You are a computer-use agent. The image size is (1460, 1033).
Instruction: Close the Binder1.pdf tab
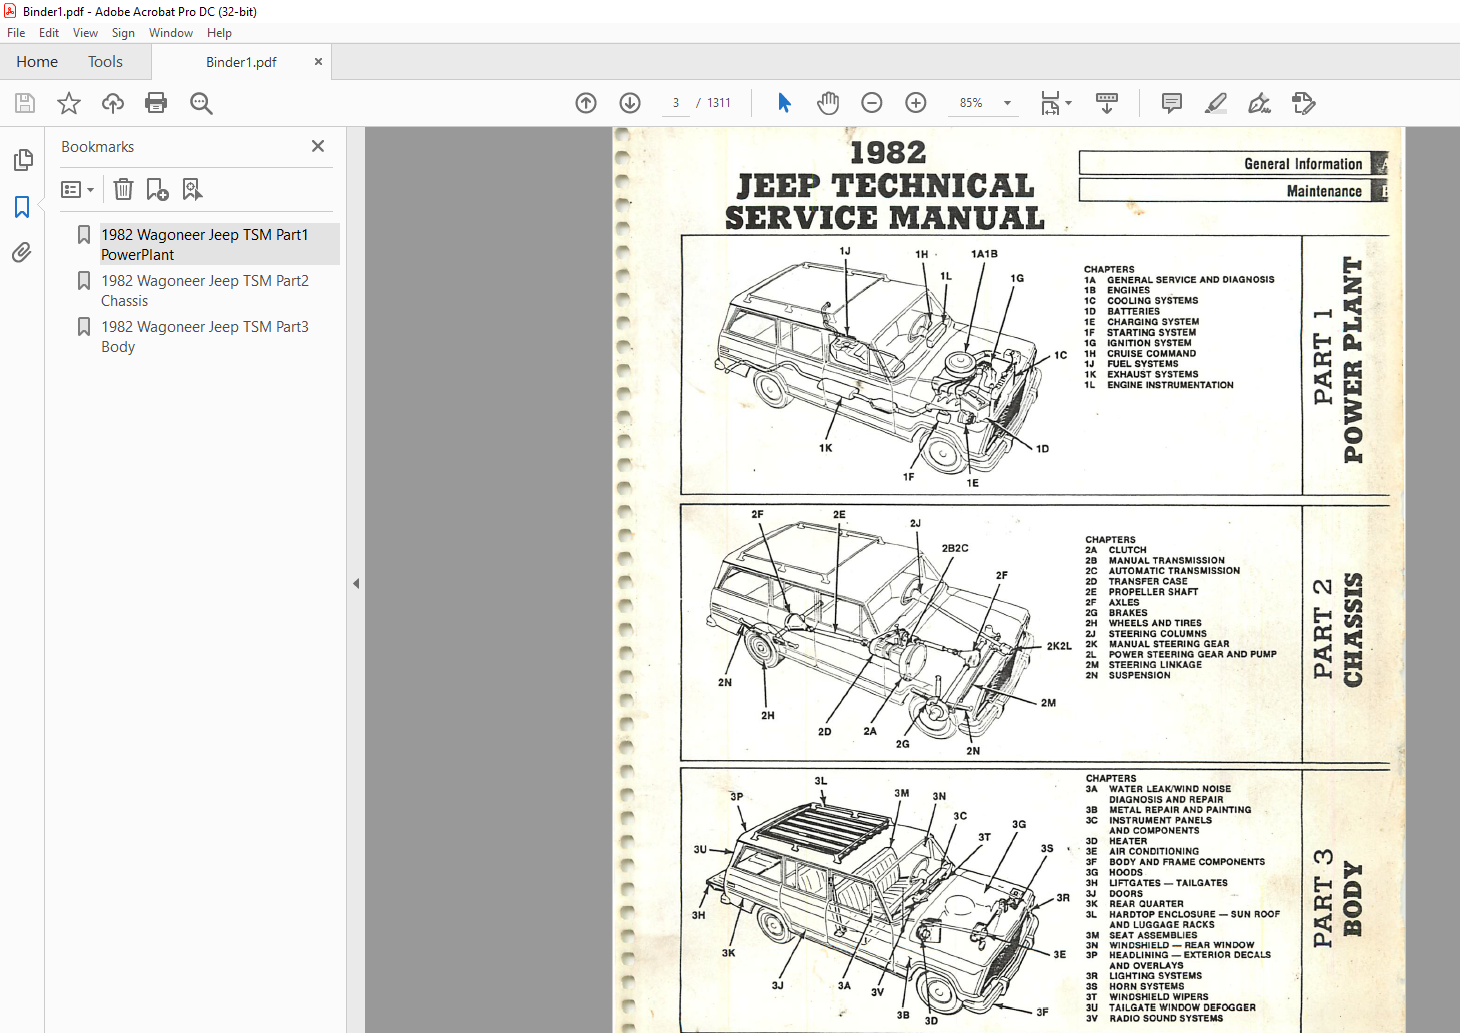[x=318, y=62]
